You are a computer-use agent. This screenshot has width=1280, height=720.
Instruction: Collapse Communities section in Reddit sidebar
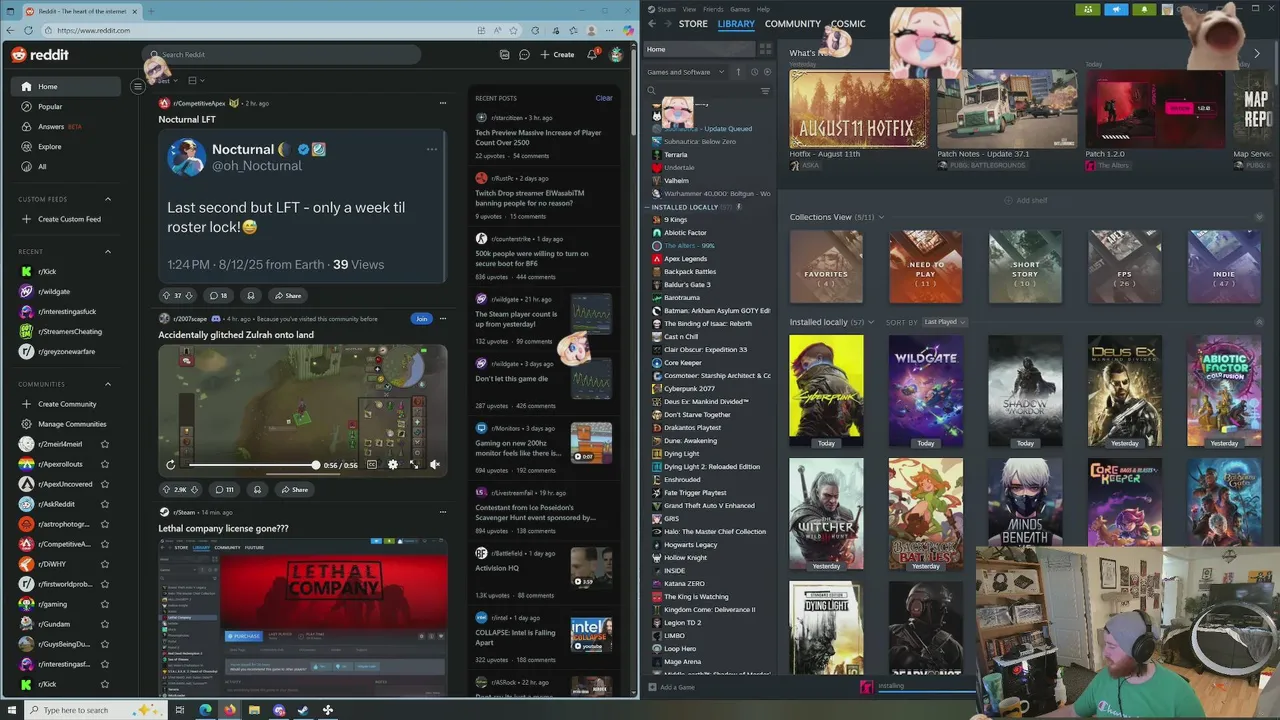(x=108, y=384)
